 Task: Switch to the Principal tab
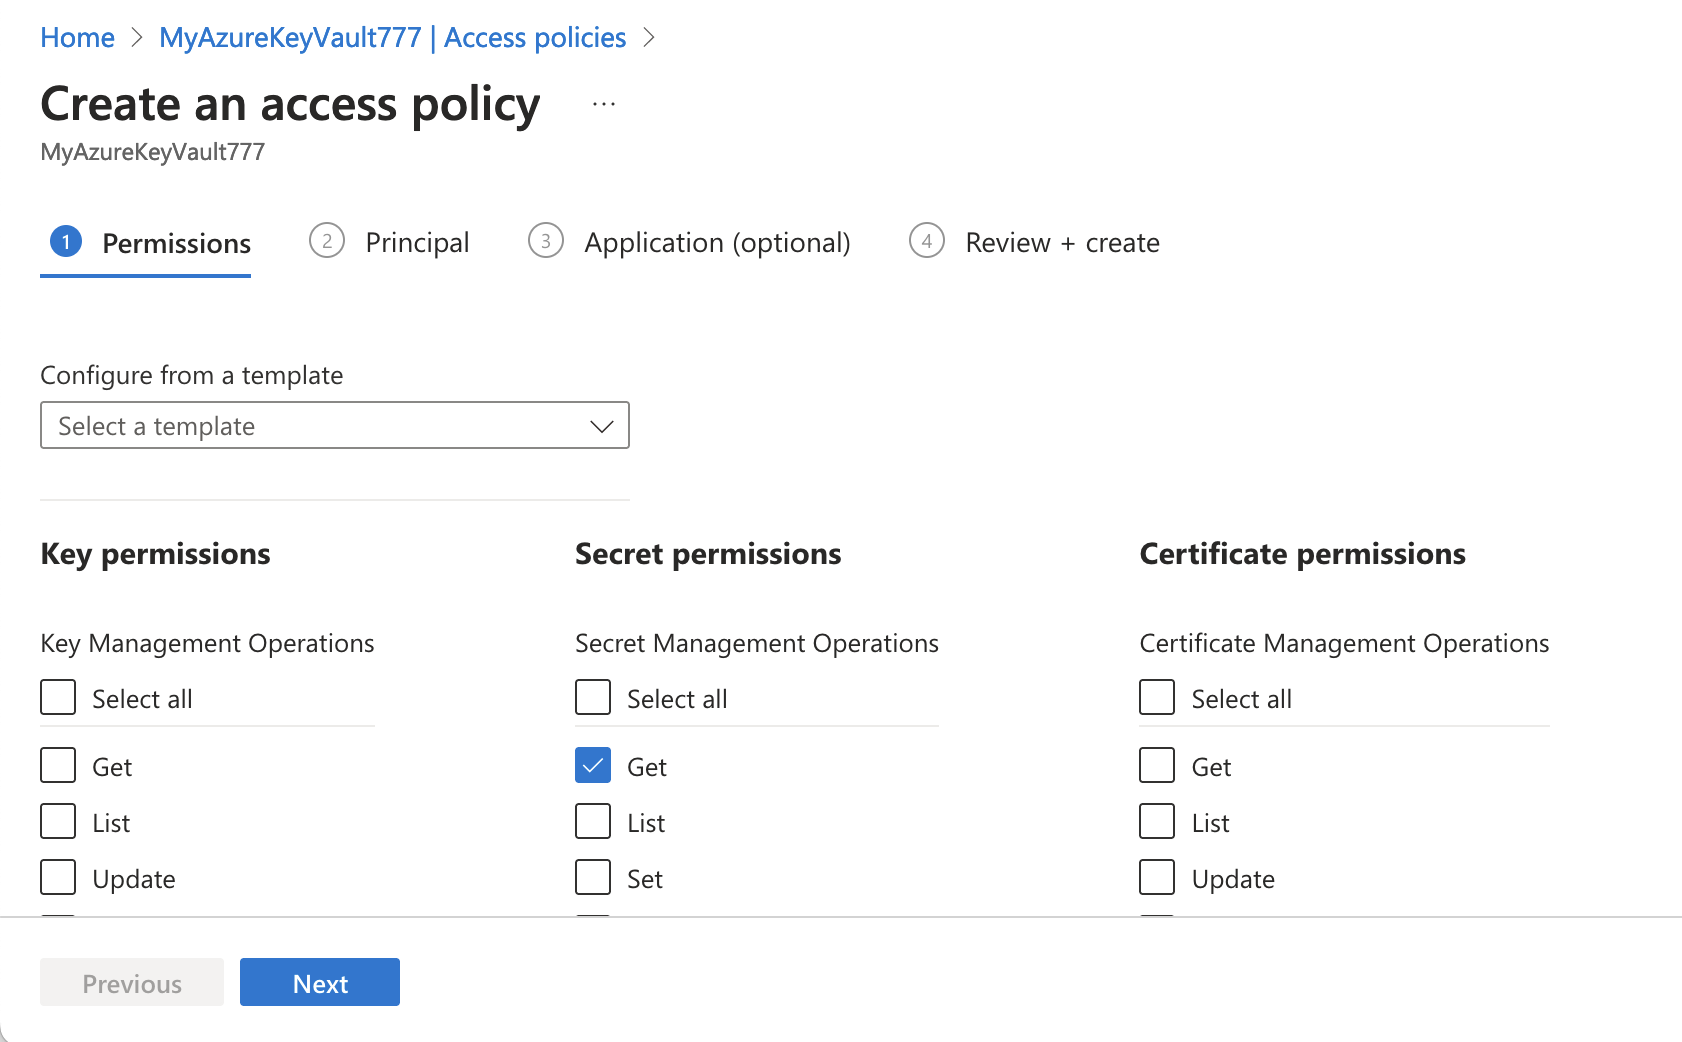coord(417,243)
